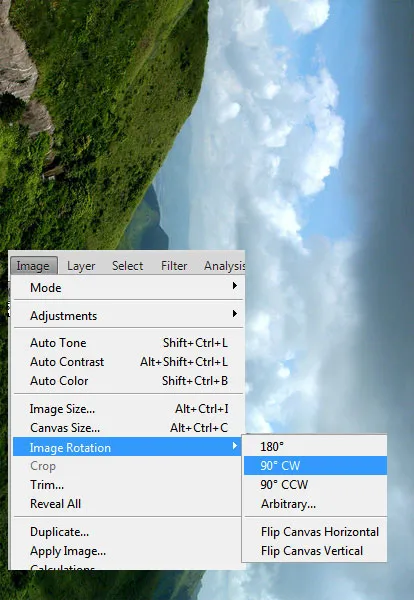Screen dimensions: 414x600
Task: Rotate image 90° CCW
Action: [315, 484]
